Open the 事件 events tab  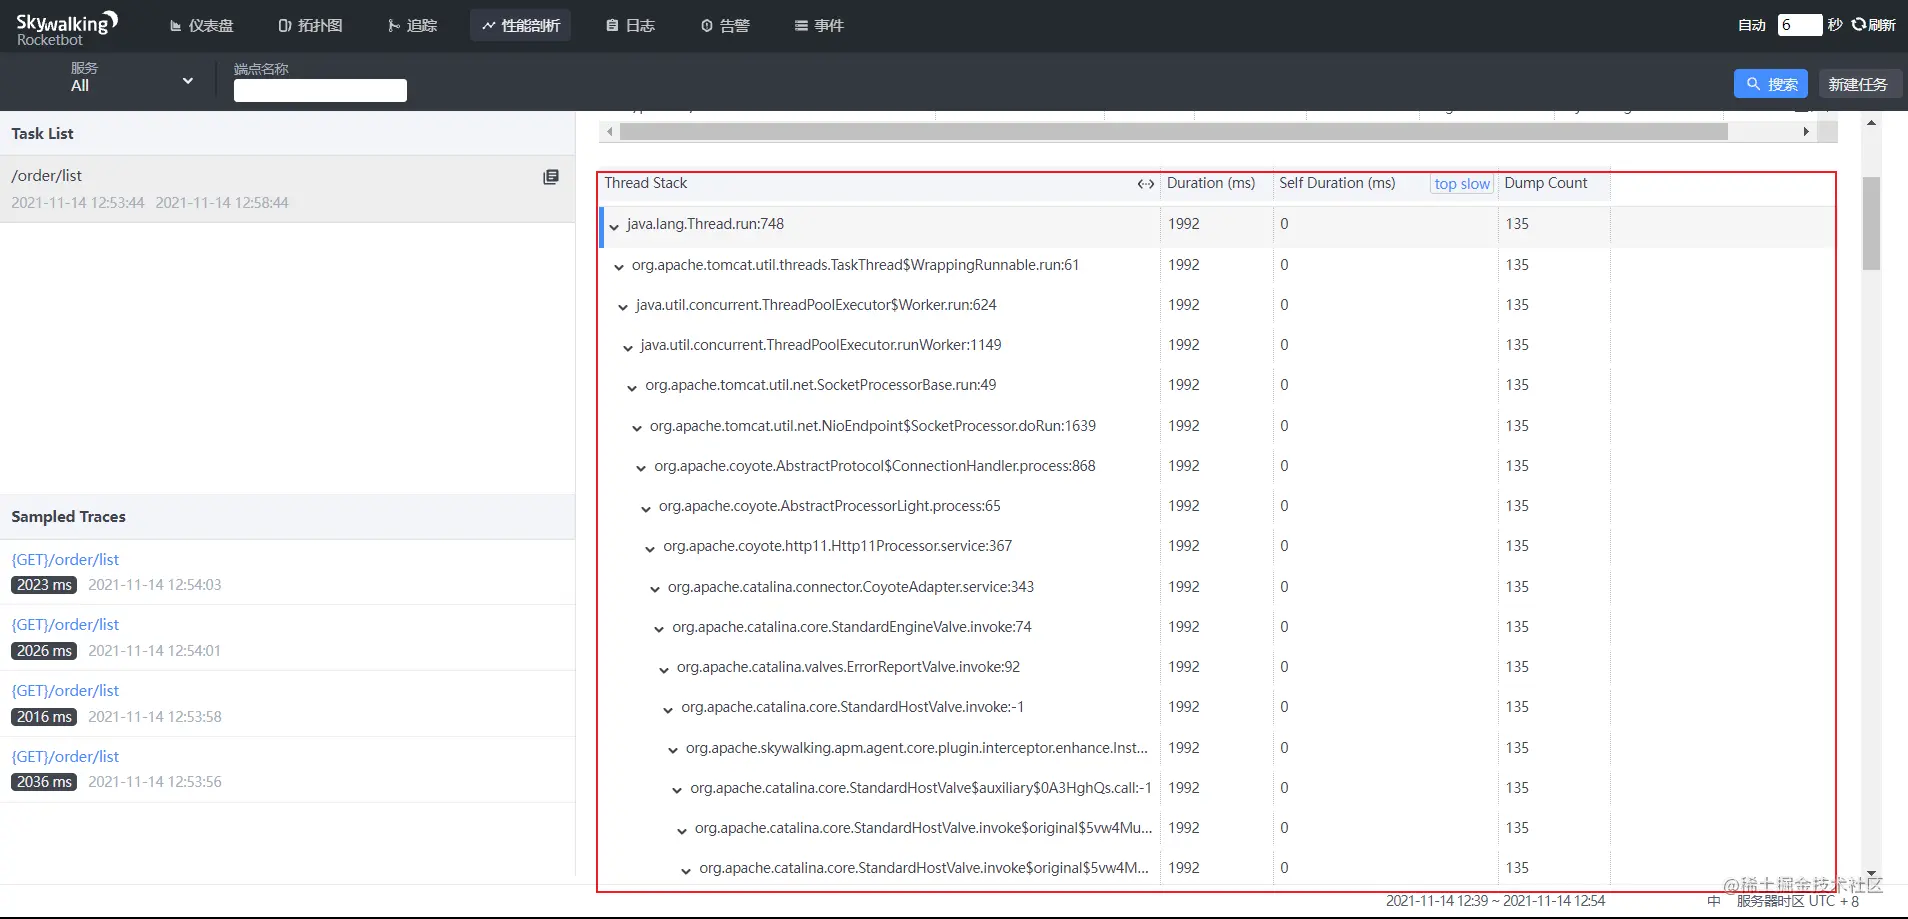819,25
